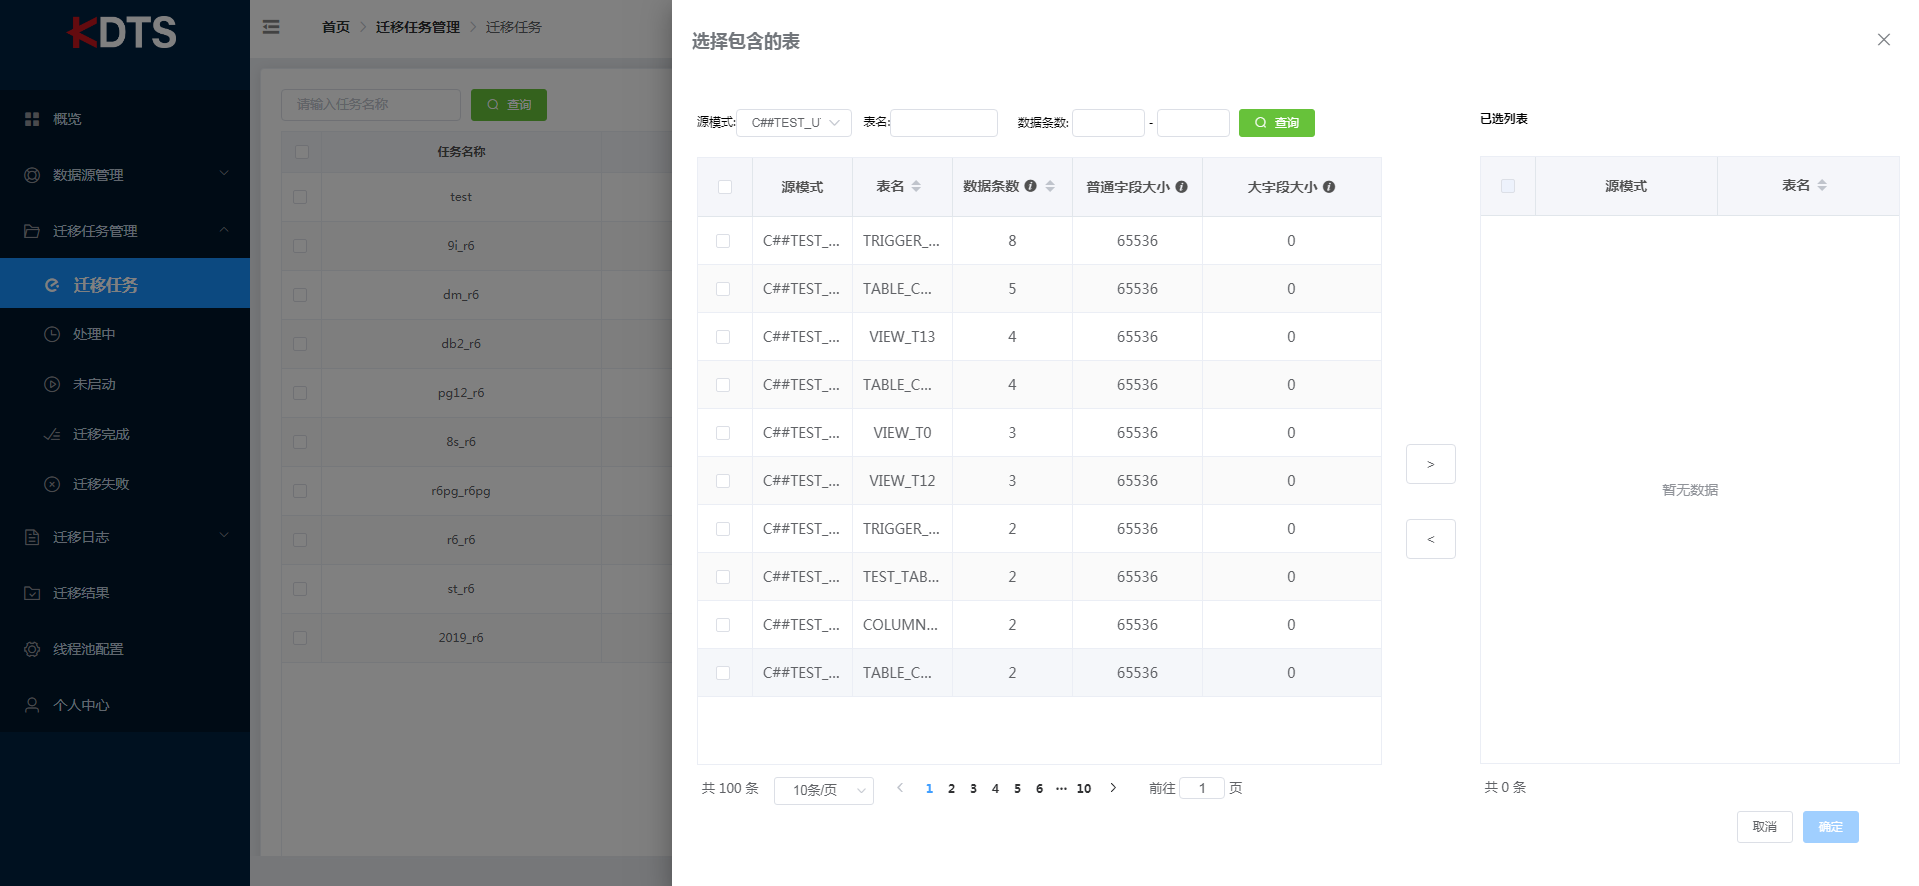The width and height of the screenshot is (1919, 886).
Task: Expand the 数据源管理 sidebar menu
Action: tap(125, 175)
